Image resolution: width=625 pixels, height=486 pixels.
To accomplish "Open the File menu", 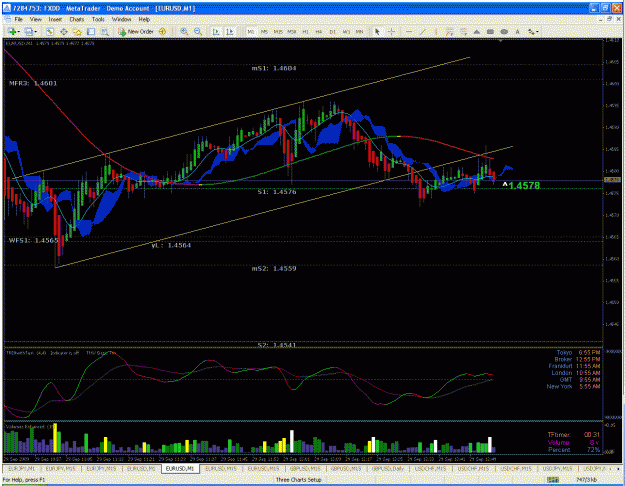I will click(x=19, y=19).
